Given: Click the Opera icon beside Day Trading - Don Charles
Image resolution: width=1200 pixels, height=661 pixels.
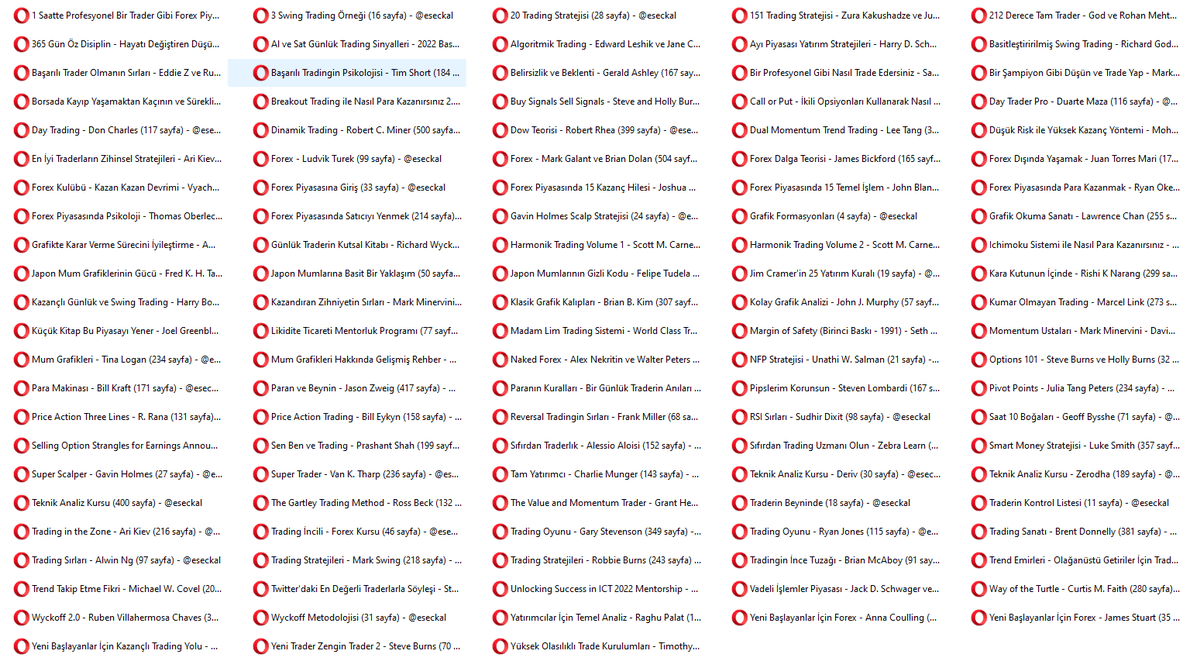Looking at the screenshot, I should point(21,130).
